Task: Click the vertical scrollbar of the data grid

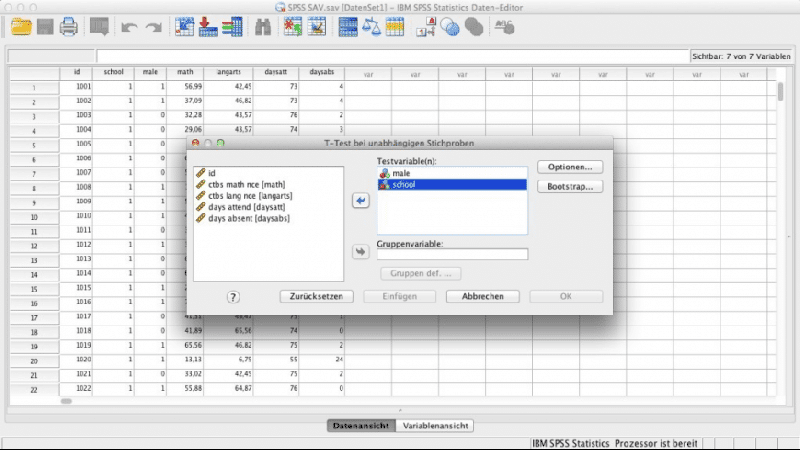Action: [x=781, y=92]
